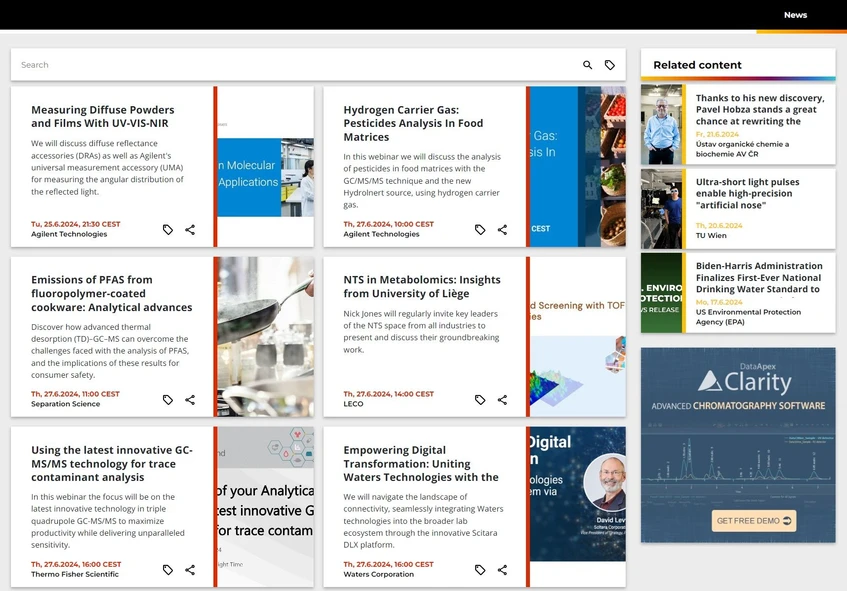Open Pavel Hobza discovery related article
Viewport: 847px width, 591px height.
point(759,110)
